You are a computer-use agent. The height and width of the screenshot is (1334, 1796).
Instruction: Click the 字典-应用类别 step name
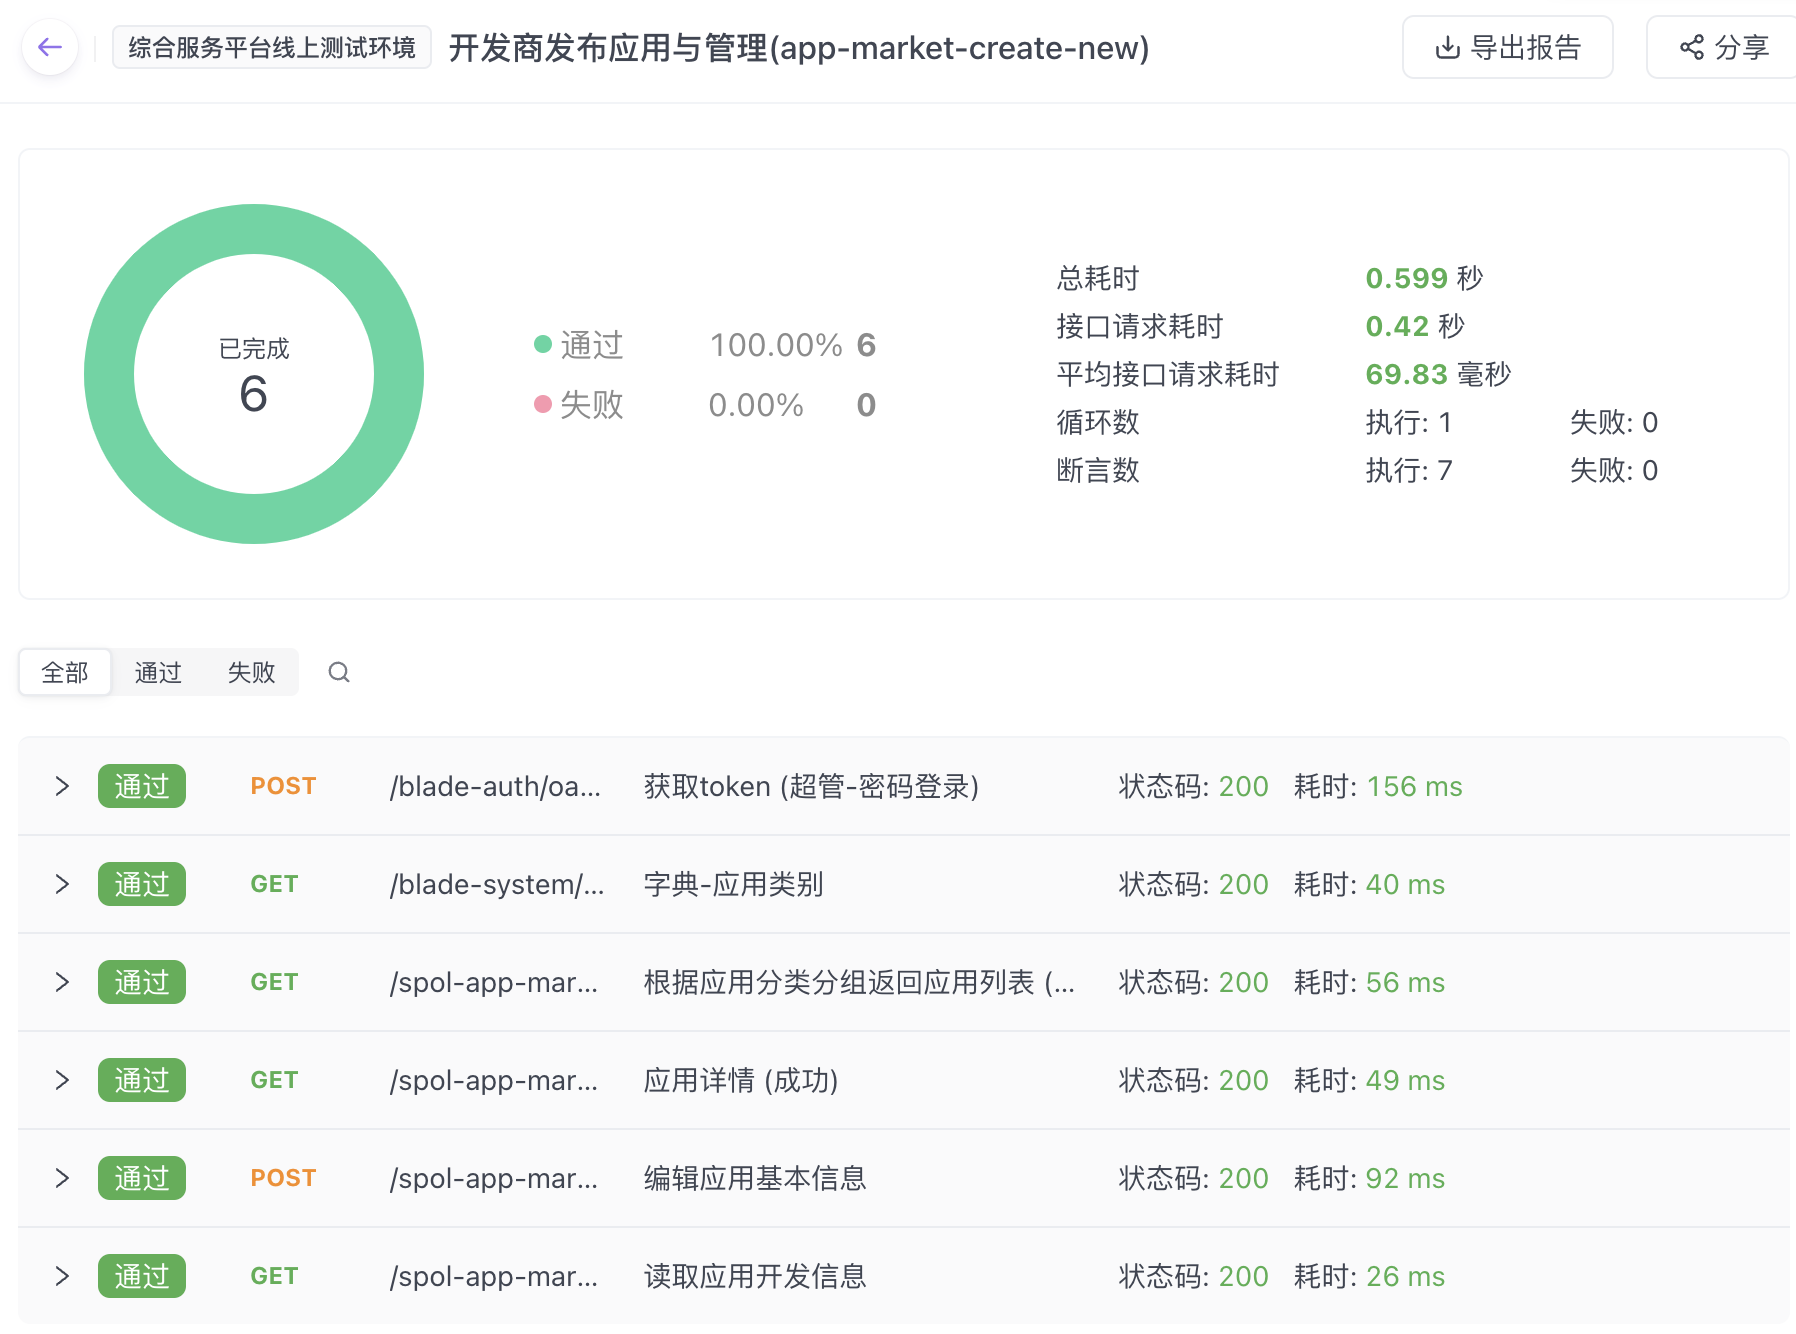(x=733, y=884)
